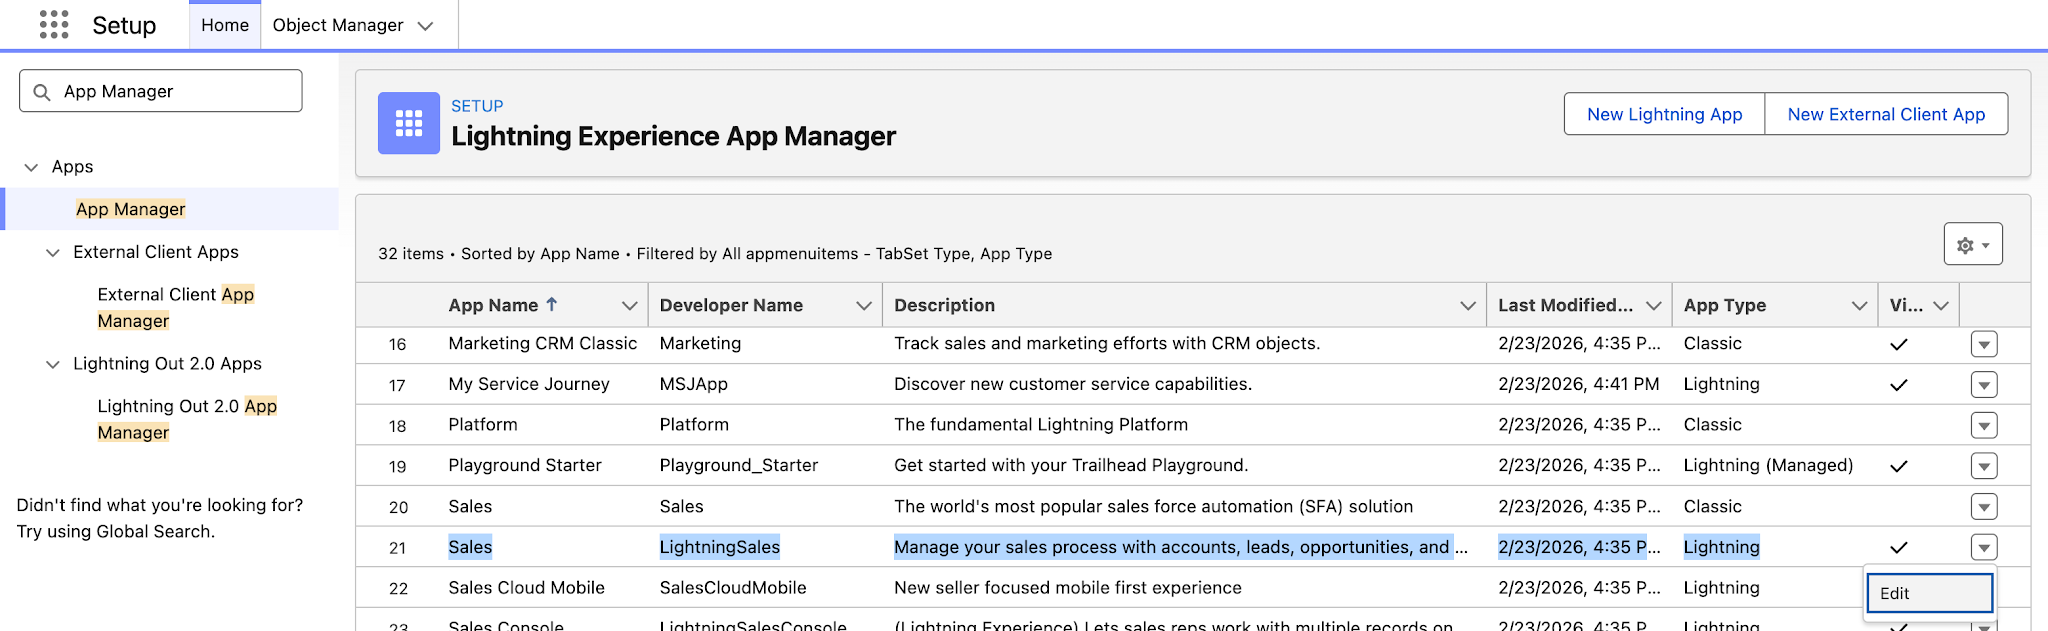The image size is (2048, 631).
Task: Open External Client App Manager in sidebar
Action: 176,308
